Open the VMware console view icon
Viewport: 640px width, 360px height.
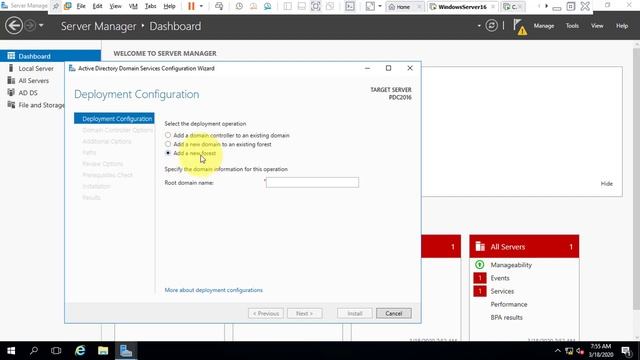350,6
